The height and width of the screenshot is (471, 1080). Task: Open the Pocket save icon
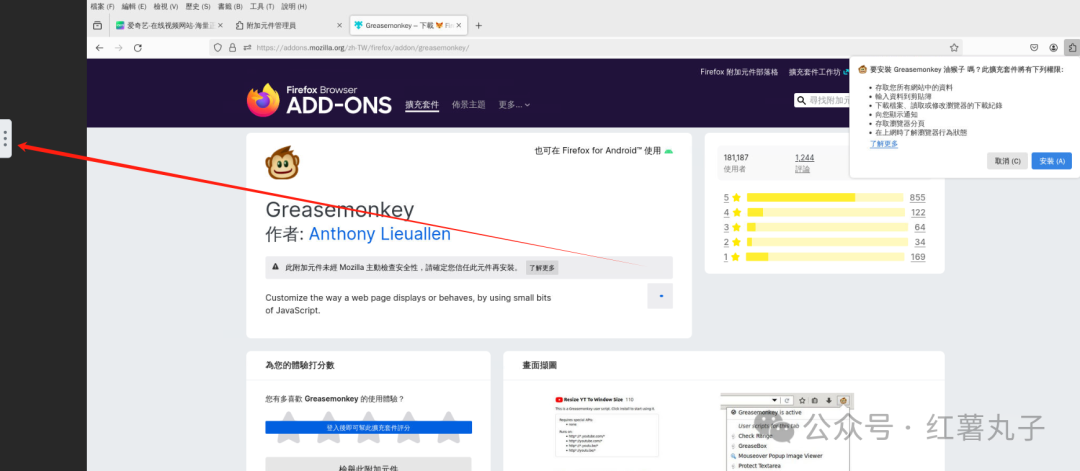click(x=1034, y=48)
